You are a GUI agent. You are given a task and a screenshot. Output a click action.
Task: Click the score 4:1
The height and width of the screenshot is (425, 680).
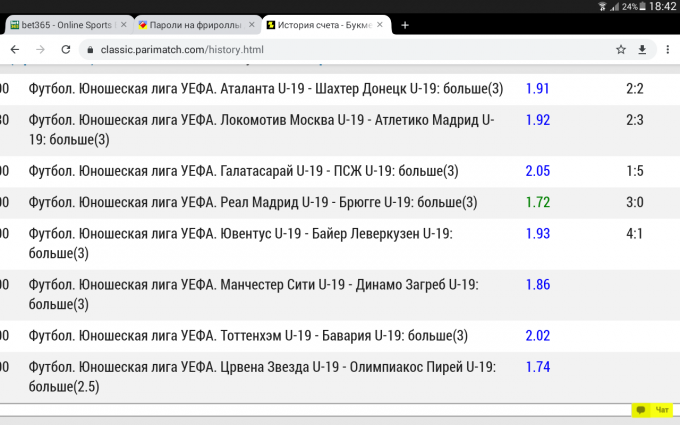pos(634,234)
